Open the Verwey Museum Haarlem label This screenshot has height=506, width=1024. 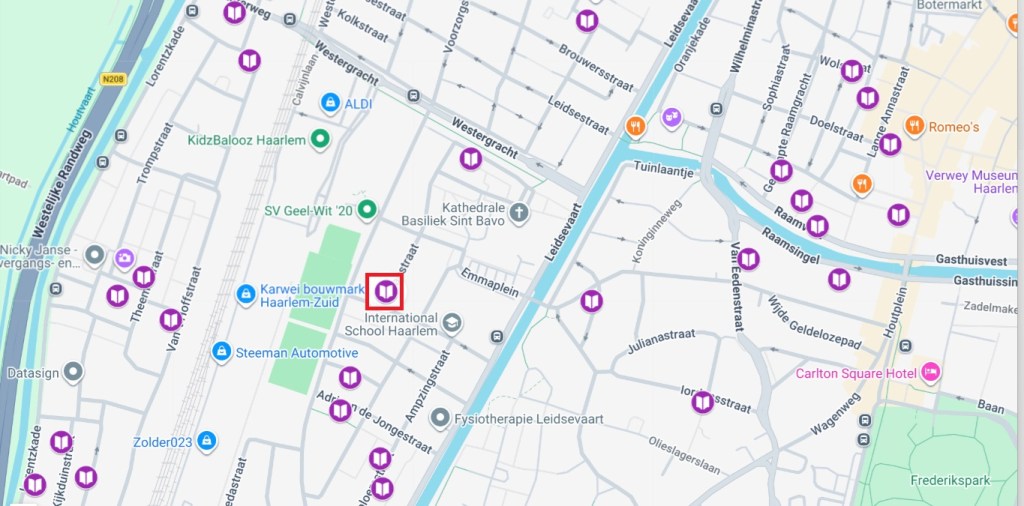coord(971,182)
